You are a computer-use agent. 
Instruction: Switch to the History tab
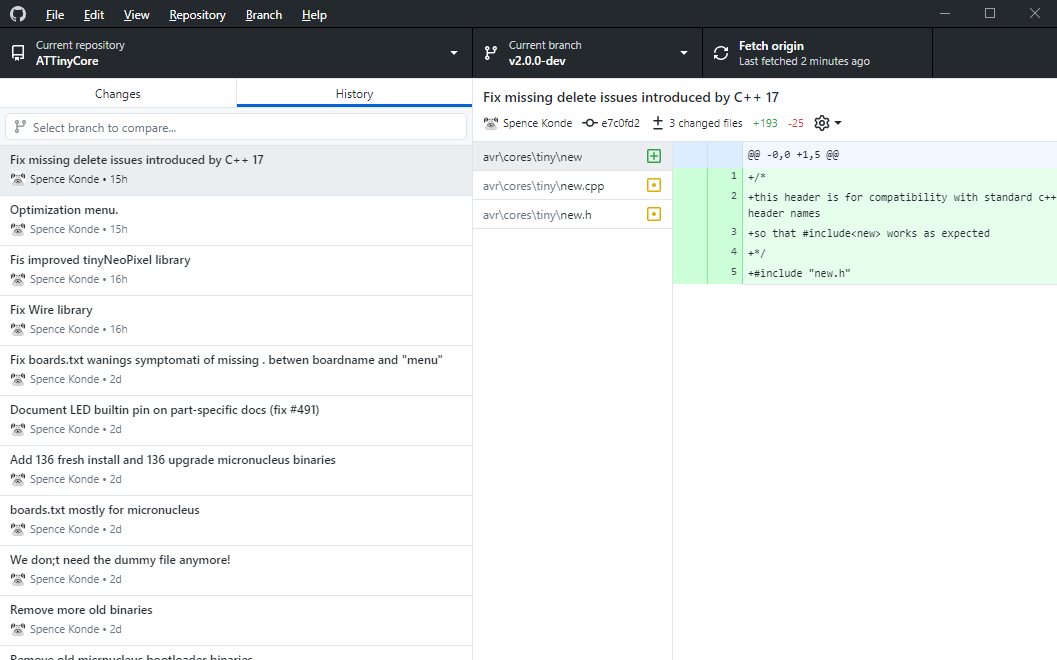pos(353,92)
